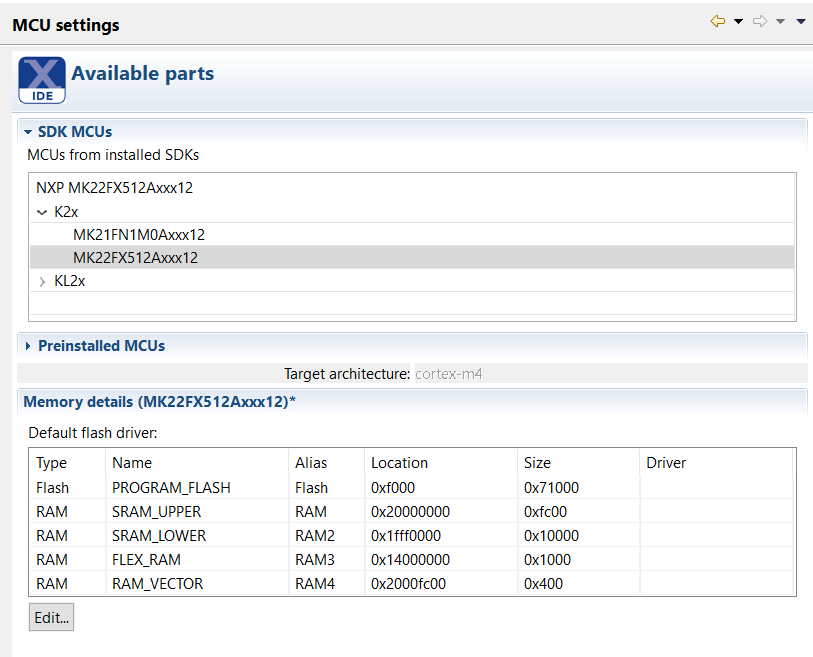The image size is (813, 657).
Task: Select the SRAM_LOWER memory row
Action: pyautogui.click(x=159, y=536)
